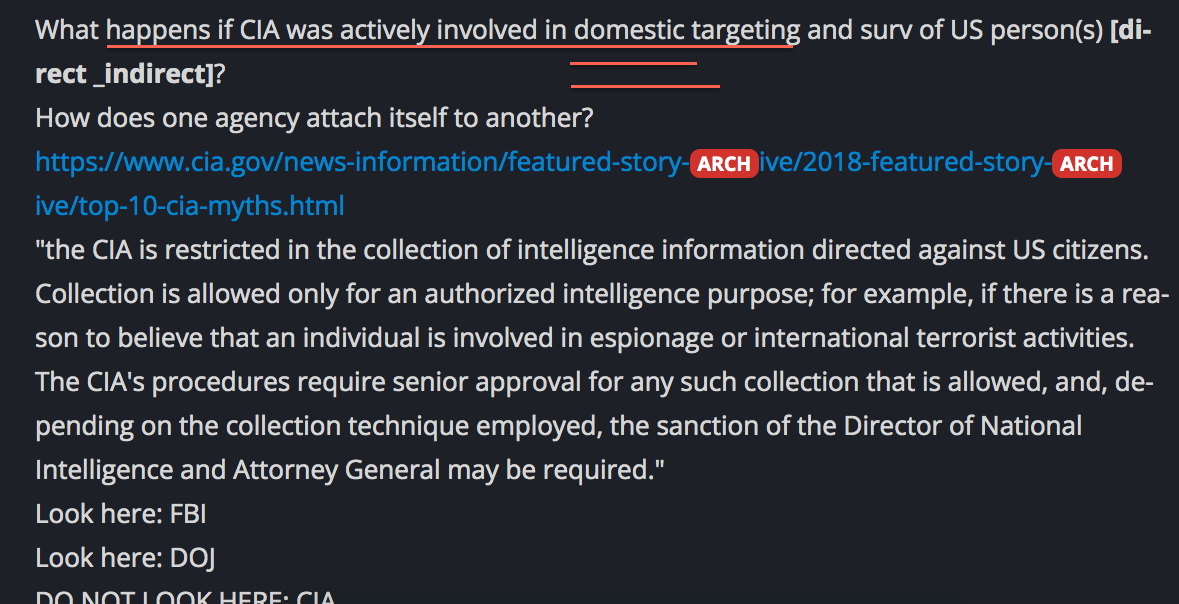Image resolution: width=1179 pixels, height=604 pixels.
Task: Click the bold "rect _indirect]" text
Action: 125,74
